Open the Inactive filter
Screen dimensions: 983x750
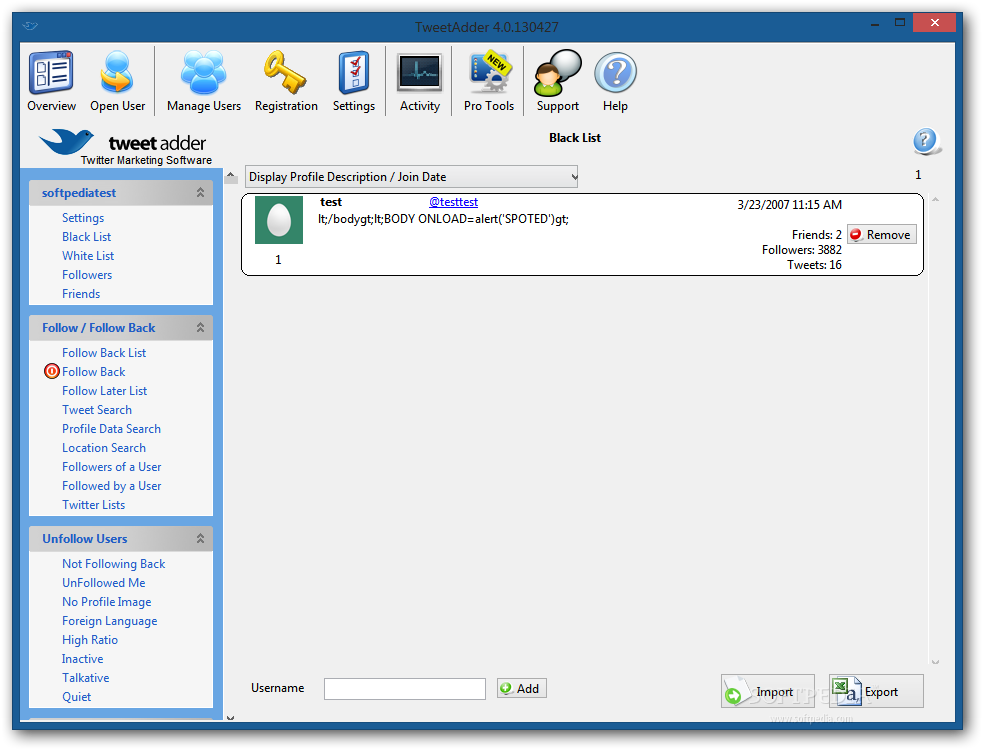pos(83,658)
